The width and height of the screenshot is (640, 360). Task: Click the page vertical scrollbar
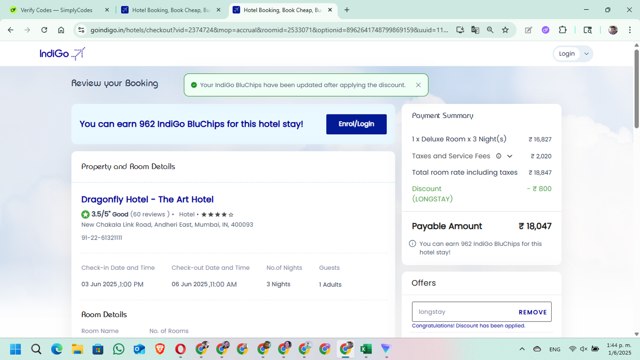(636, 89)
